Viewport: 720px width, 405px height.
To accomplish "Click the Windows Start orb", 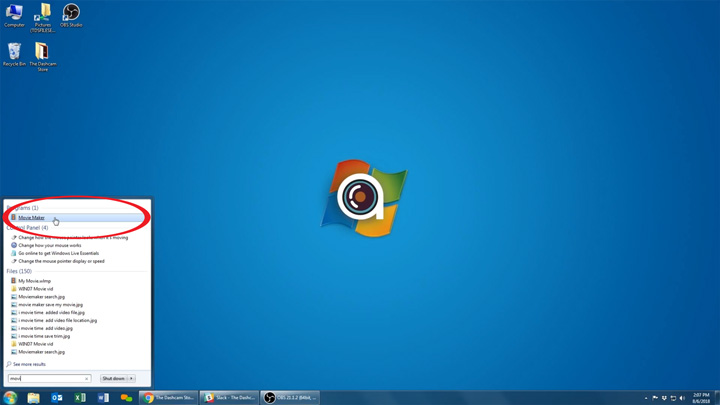I will point(10,397).
